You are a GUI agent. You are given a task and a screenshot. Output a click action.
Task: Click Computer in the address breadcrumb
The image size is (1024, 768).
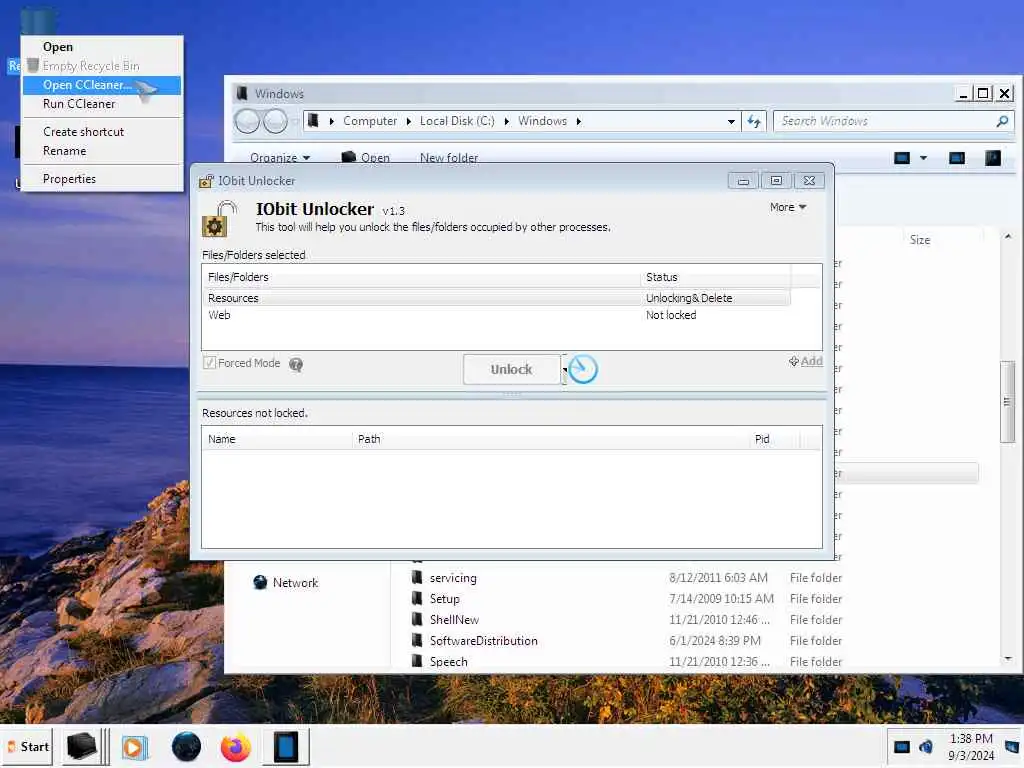point(370,121)
